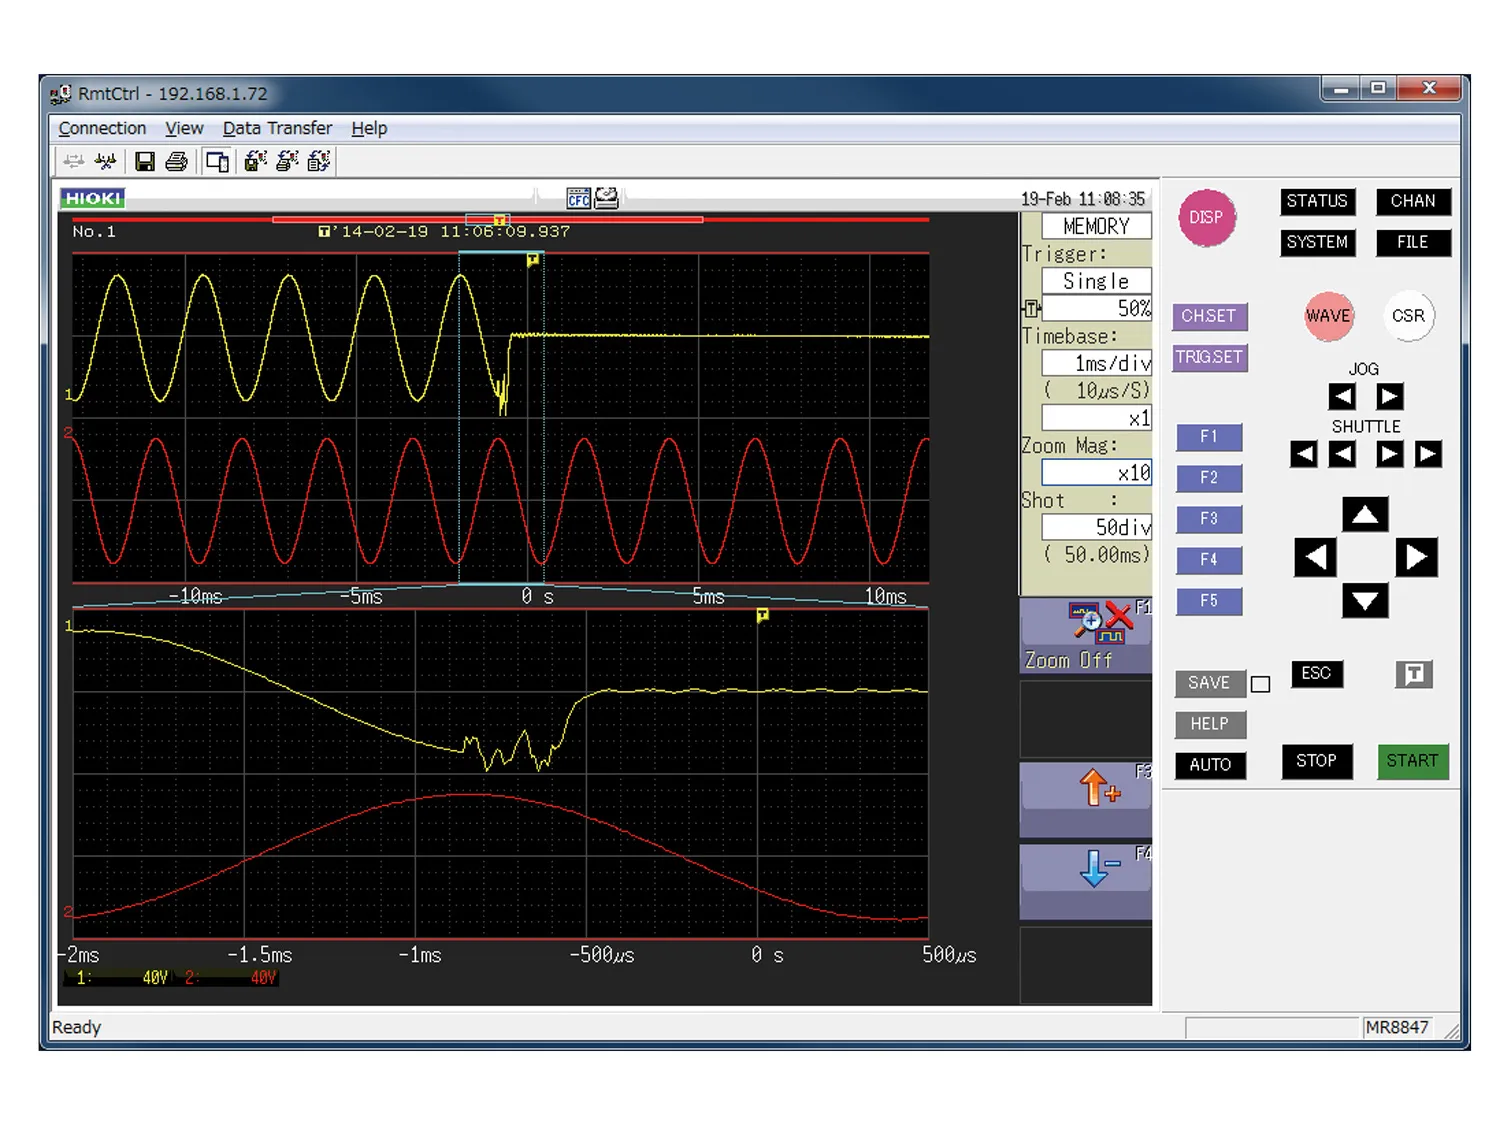Viewport: 1500px width, 1125px height.
Task: Open the Data Transfer menu
Action: click(277, 128)
